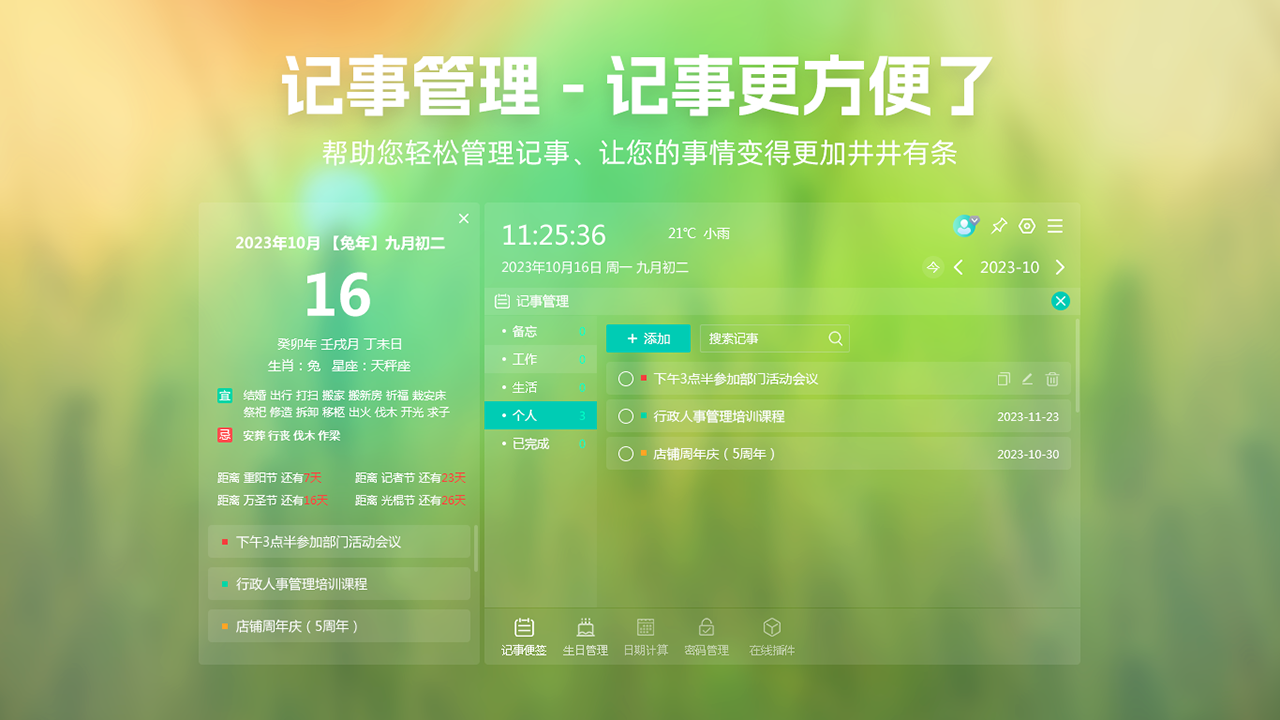
Task: Click the search magnifier icon
Action: (836, 338)
